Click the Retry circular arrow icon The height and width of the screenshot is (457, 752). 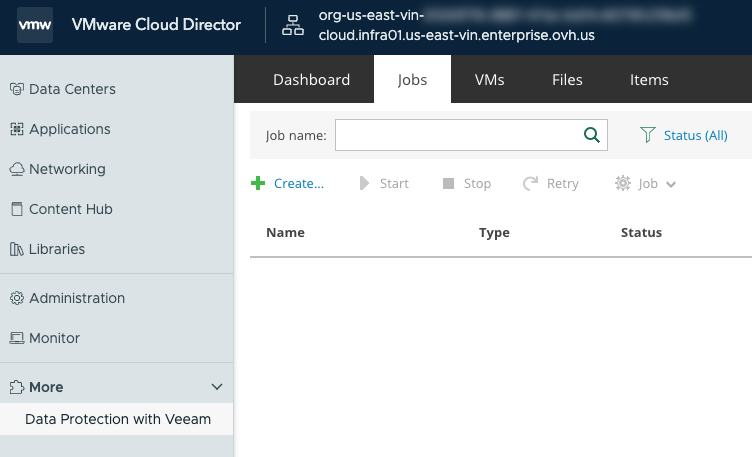click(530, 183)
